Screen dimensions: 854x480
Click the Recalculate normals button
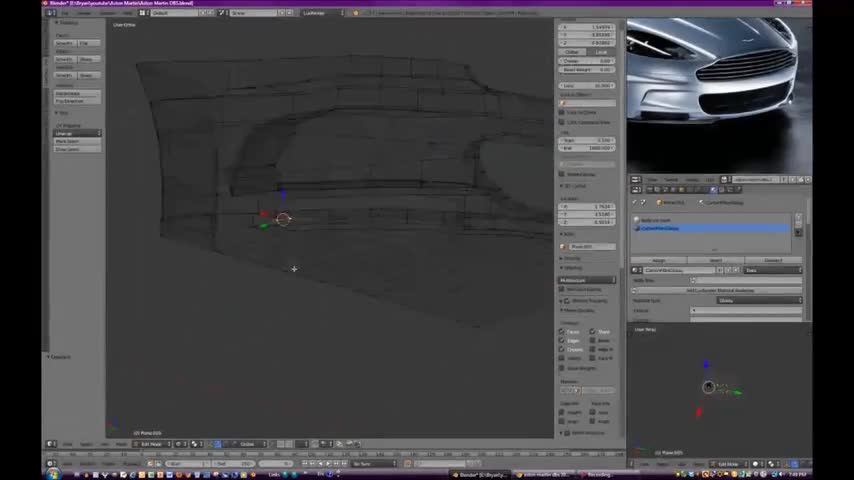77,94
